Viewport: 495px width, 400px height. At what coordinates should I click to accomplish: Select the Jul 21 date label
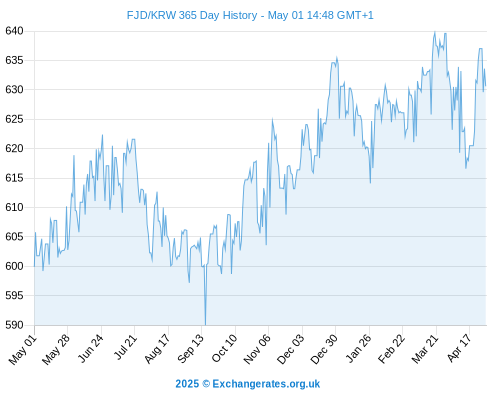pos(125,347)
